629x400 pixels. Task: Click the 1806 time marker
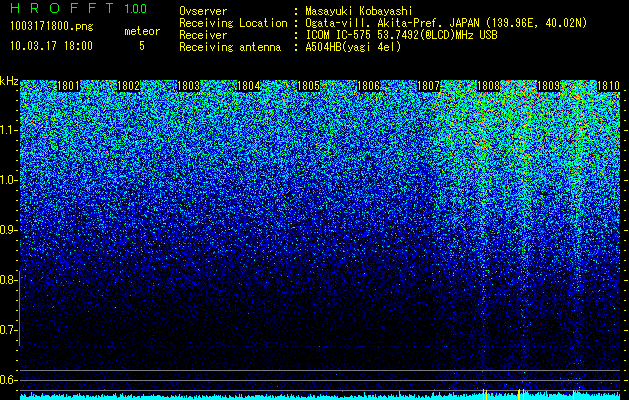(x=369, y=86)
